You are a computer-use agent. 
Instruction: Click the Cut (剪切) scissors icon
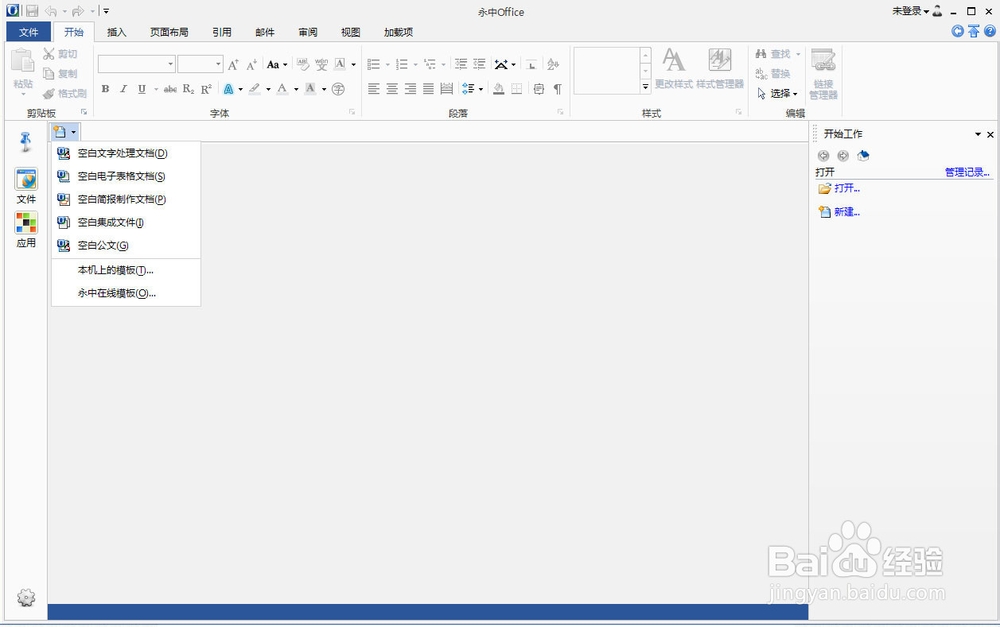(x=48, y=54)
